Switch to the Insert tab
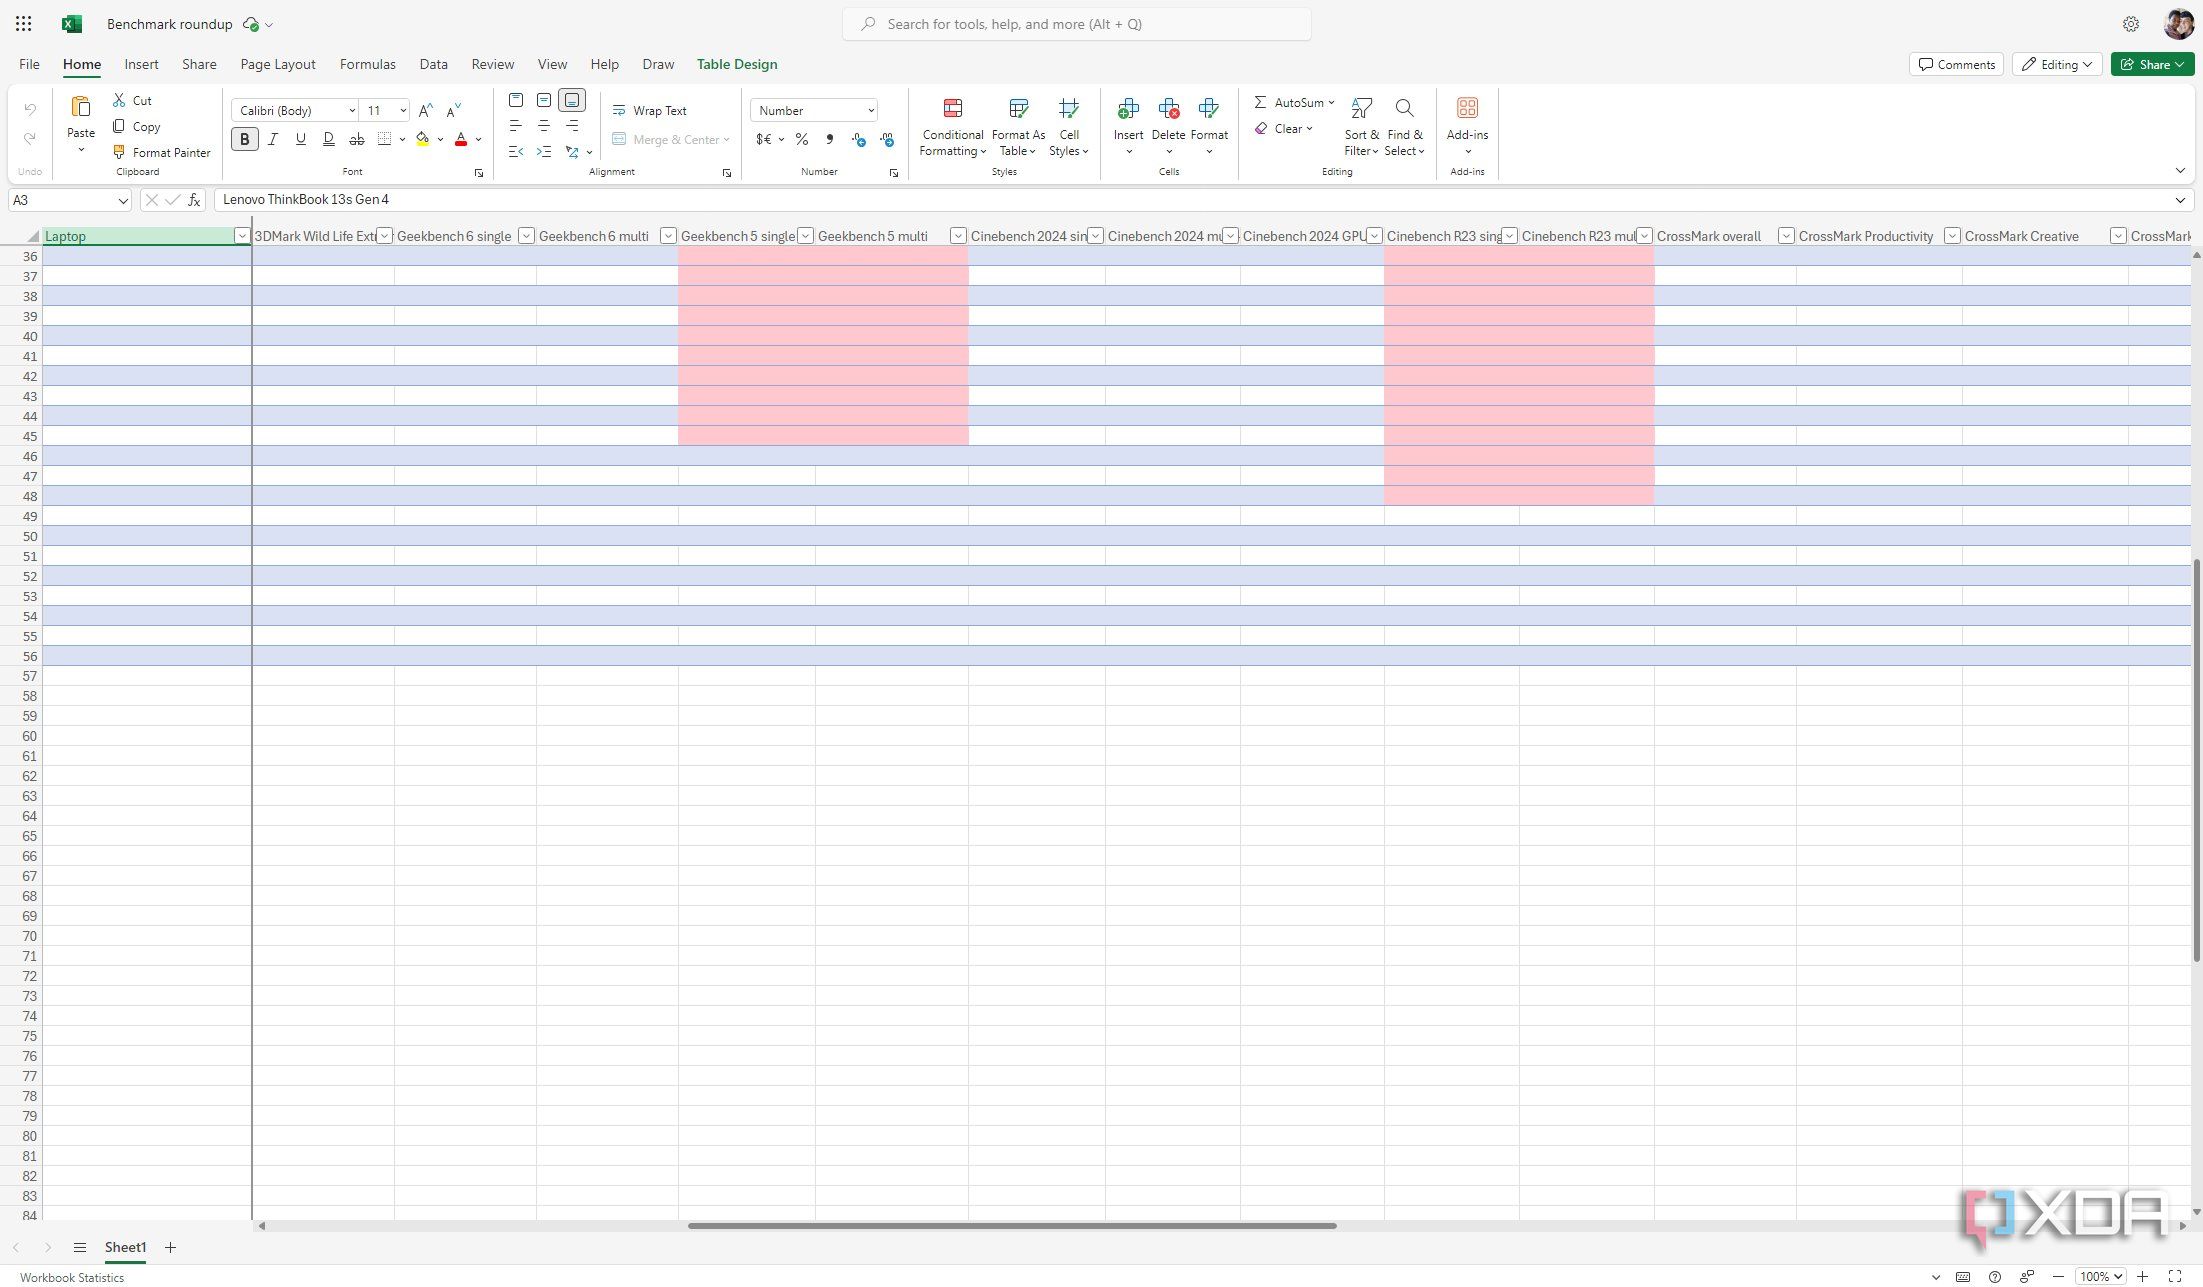Image resolution: width=2203 pixels, height=1287 pixels. pyautogui.click(x=141, y=64)
